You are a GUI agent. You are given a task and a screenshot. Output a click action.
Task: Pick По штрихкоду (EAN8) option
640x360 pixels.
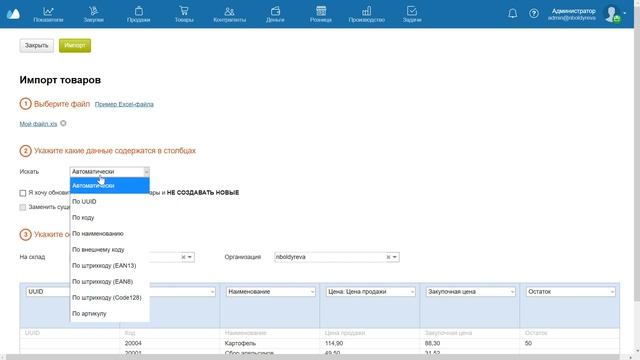(109, 282)
